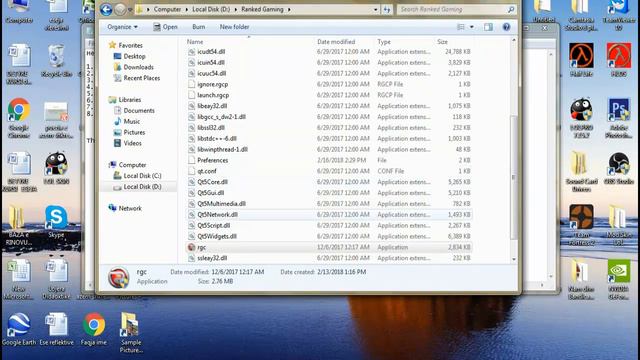The width and height of the screenshot is (640, 360).
Task: Open the Faqja ime Chrome shortcut
Action: click(94, 329)
